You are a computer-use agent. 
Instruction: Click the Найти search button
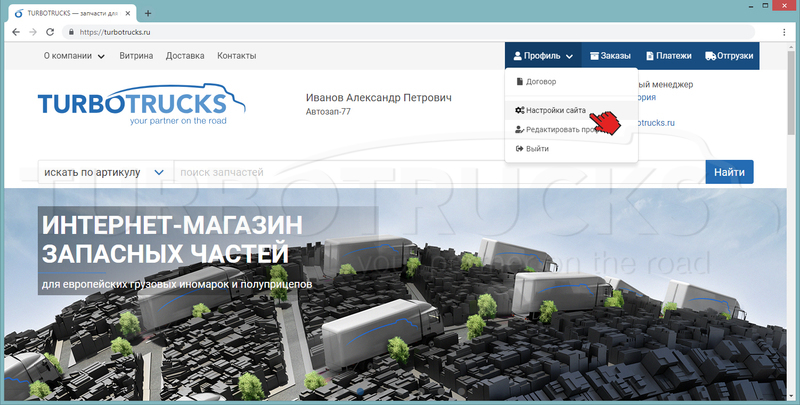click(x=730, y=172)
